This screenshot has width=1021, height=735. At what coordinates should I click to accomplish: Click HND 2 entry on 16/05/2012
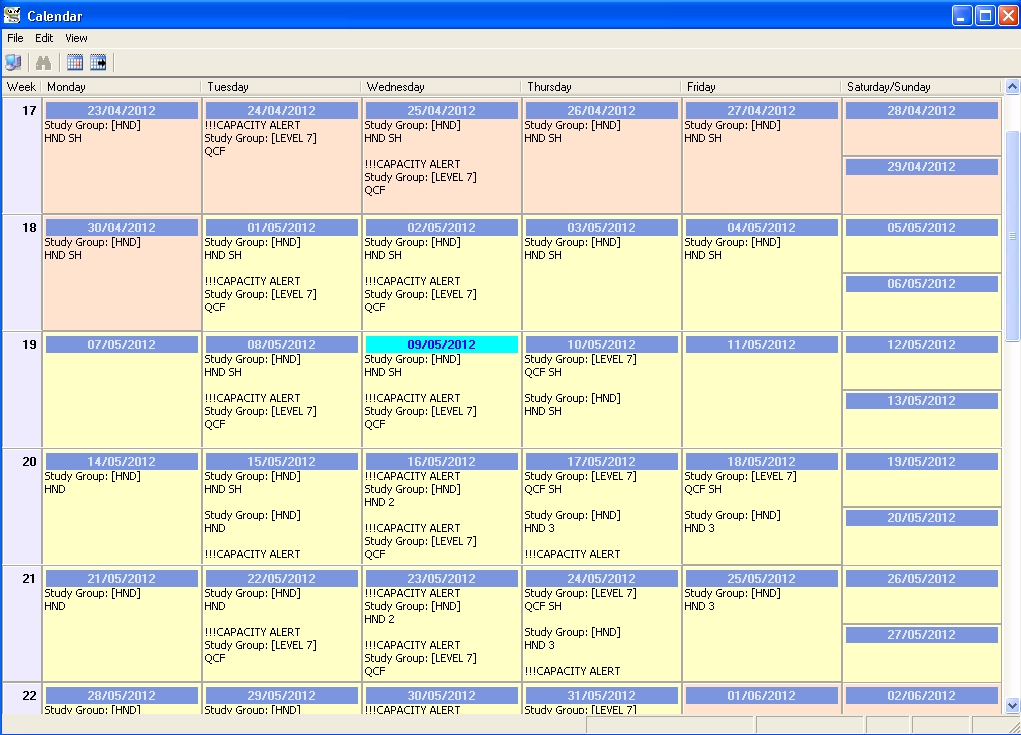(380, 502)
